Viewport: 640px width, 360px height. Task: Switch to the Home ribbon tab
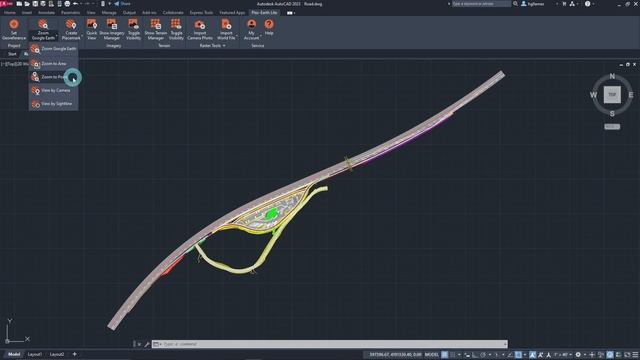coord(9,13)
